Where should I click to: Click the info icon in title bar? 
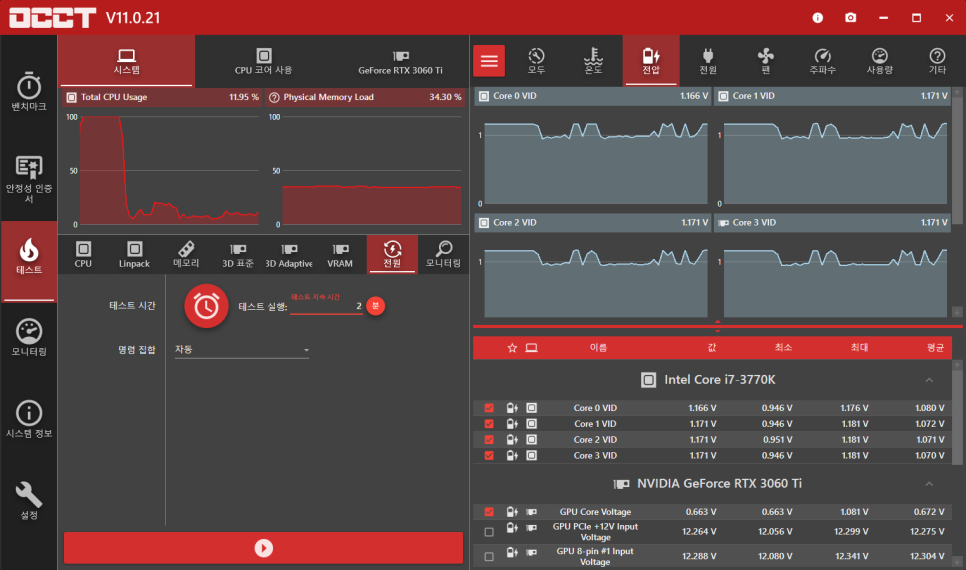tap(818, 18)
